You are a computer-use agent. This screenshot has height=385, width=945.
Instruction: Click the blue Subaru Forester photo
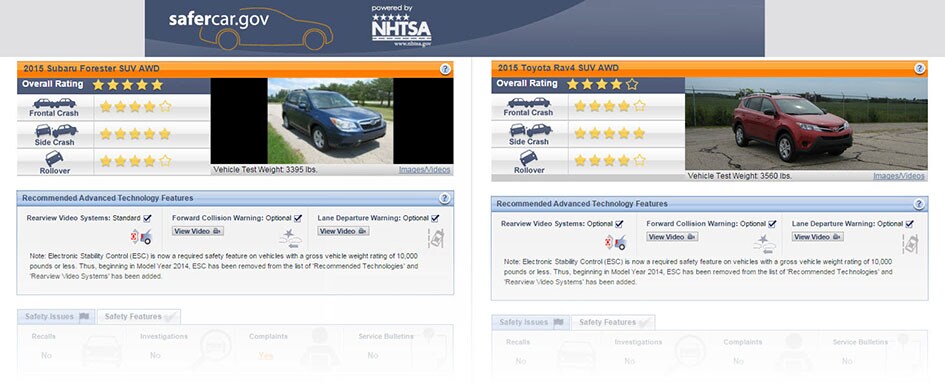click(x=330, y=121)
